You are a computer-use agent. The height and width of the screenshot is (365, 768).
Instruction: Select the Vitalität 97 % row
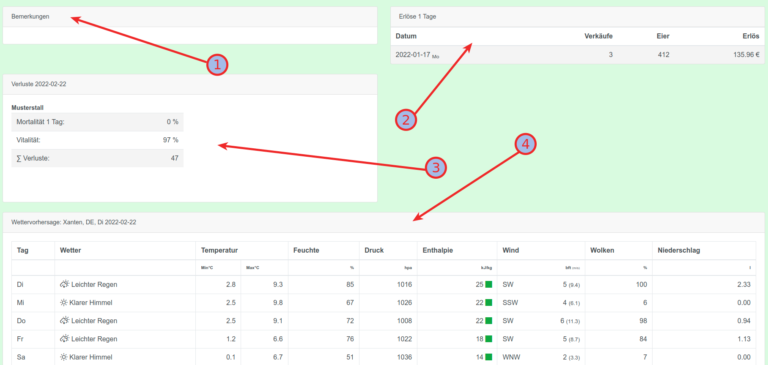(97, 140)
